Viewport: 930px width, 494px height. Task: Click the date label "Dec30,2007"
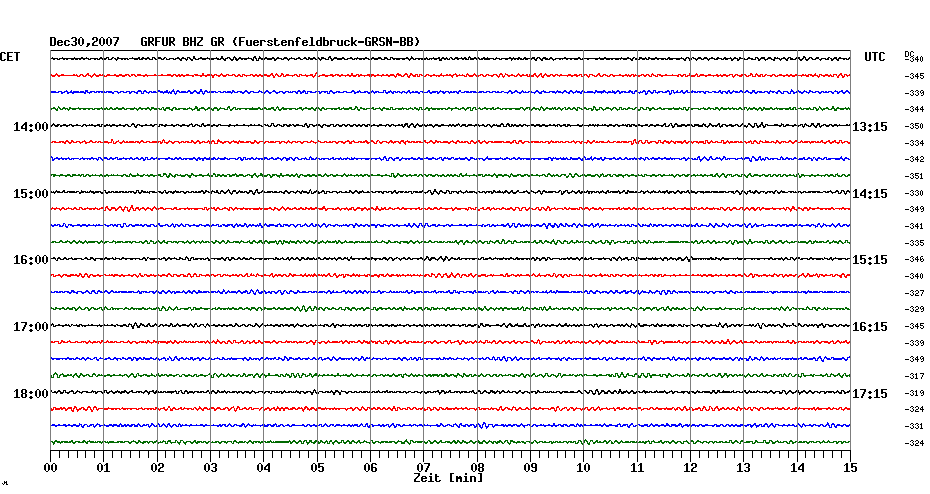pos(84,42)
